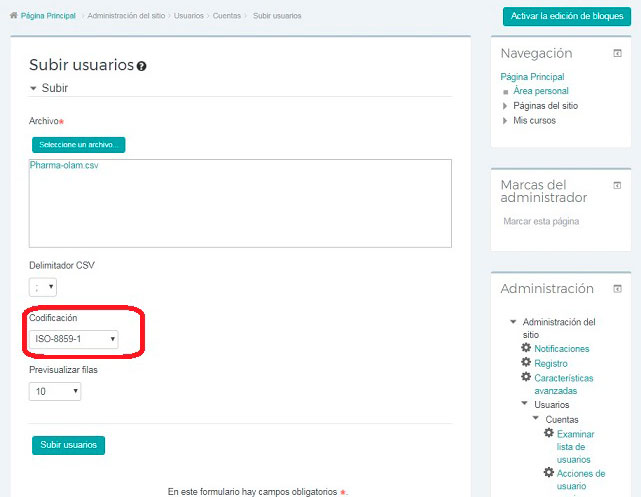Screen dimensions: 641x497
Task: Click the Delimitador CSV label
Action: click(x=62, y=265)
